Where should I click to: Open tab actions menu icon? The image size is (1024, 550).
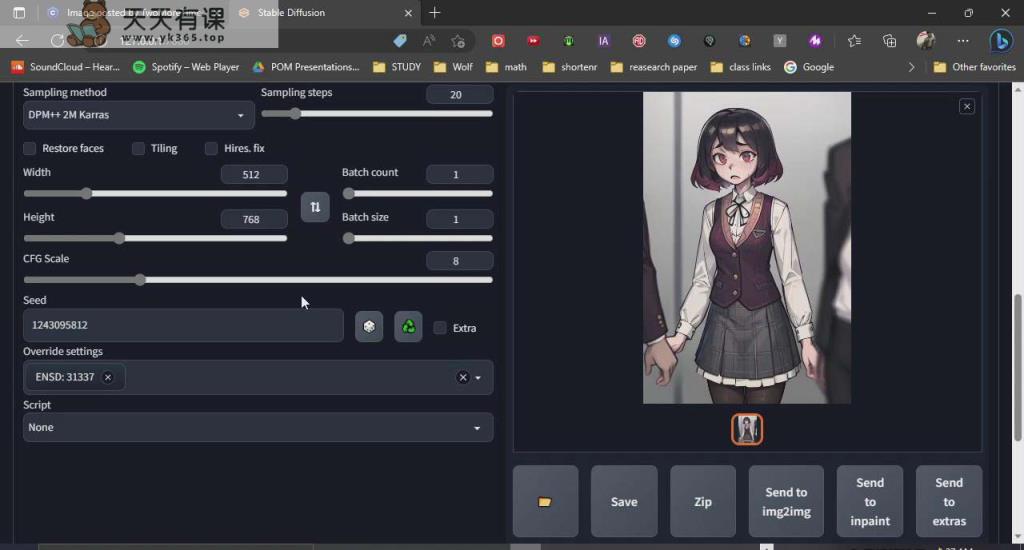(x=19, y=12)
